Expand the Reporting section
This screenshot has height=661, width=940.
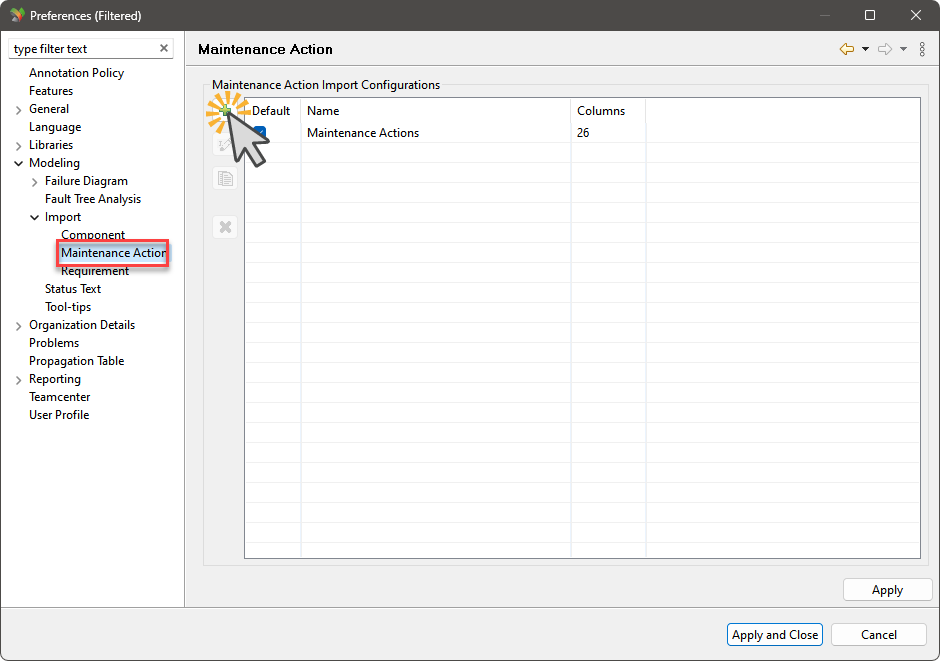(x=18, y=378)
